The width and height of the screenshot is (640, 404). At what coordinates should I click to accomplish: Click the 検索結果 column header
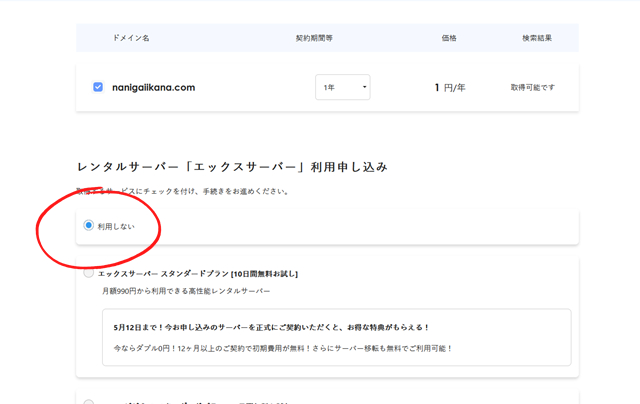pos(537,38)
